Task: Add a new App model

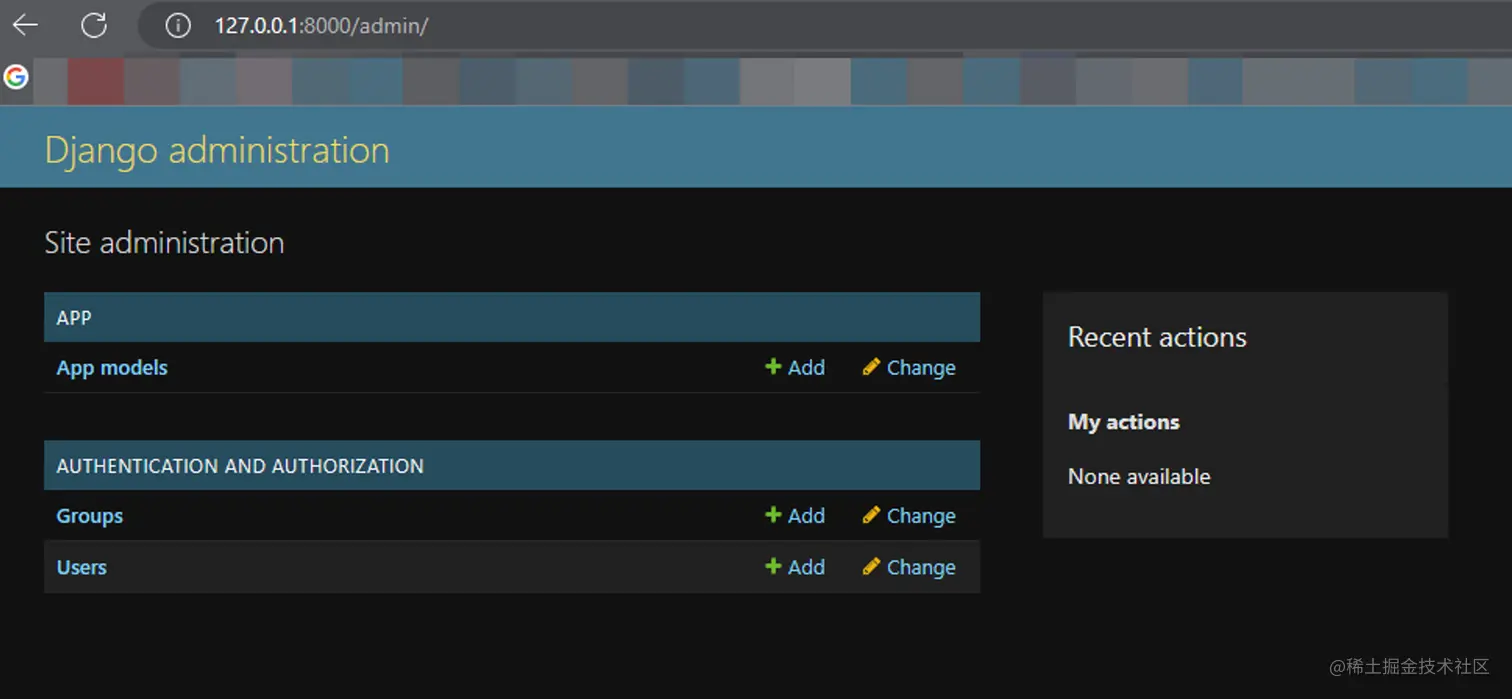Action: point(795,368)
